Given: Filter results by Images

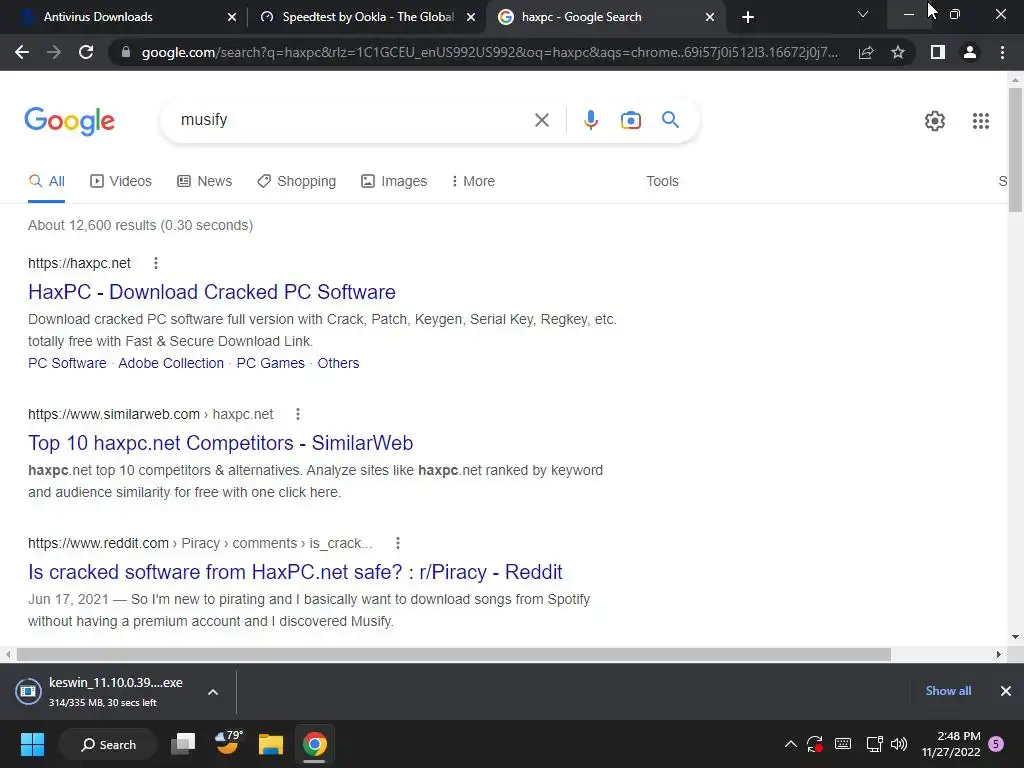Looking at the screenshot, I should tap(394, 182).
